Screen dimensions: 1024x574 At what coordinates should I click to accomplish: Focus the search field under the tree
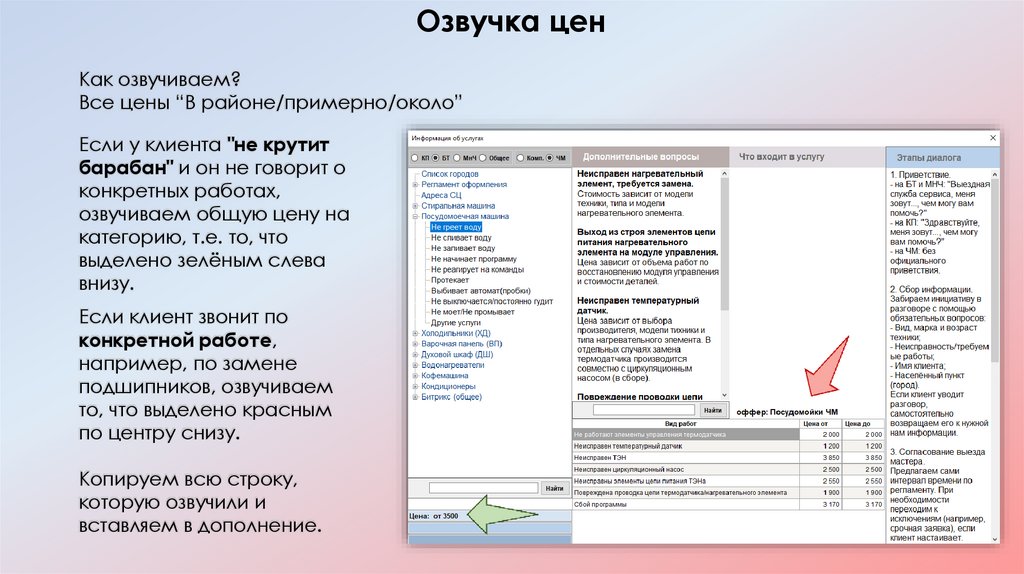coord(483,488)
